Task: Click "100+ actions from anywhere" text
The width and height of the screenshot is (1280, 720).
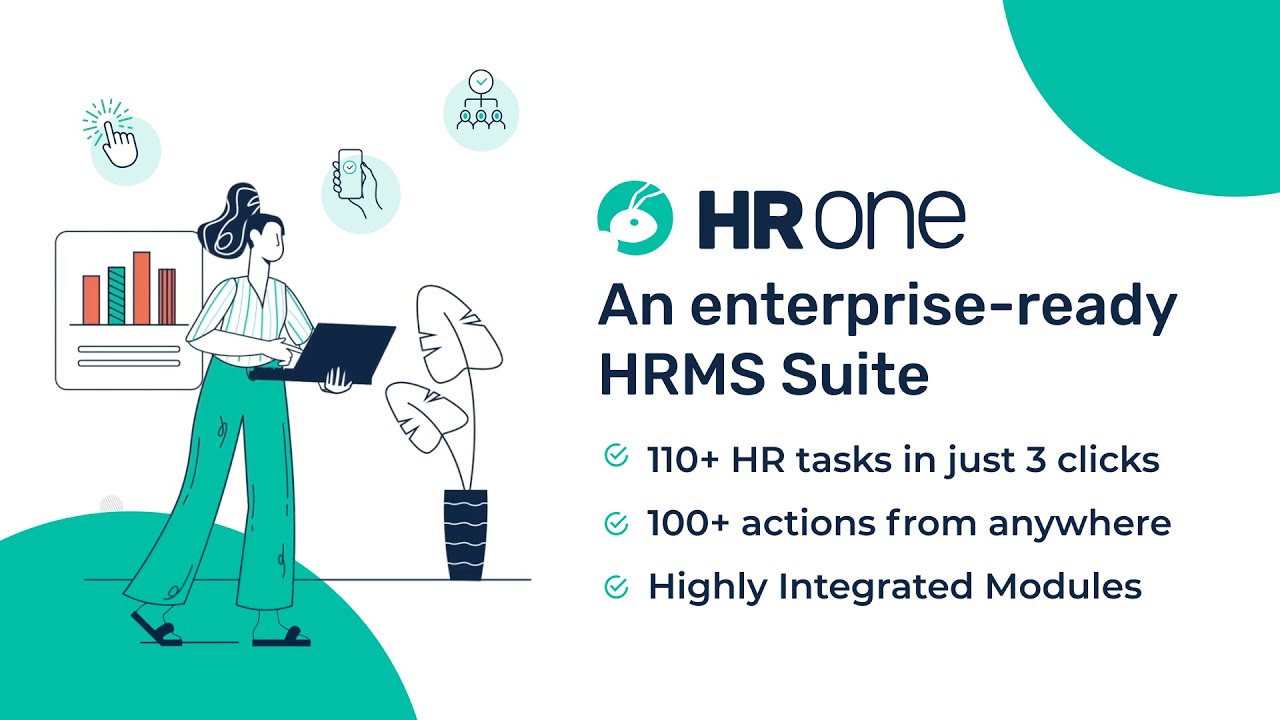Action: [x=908, y=523]
